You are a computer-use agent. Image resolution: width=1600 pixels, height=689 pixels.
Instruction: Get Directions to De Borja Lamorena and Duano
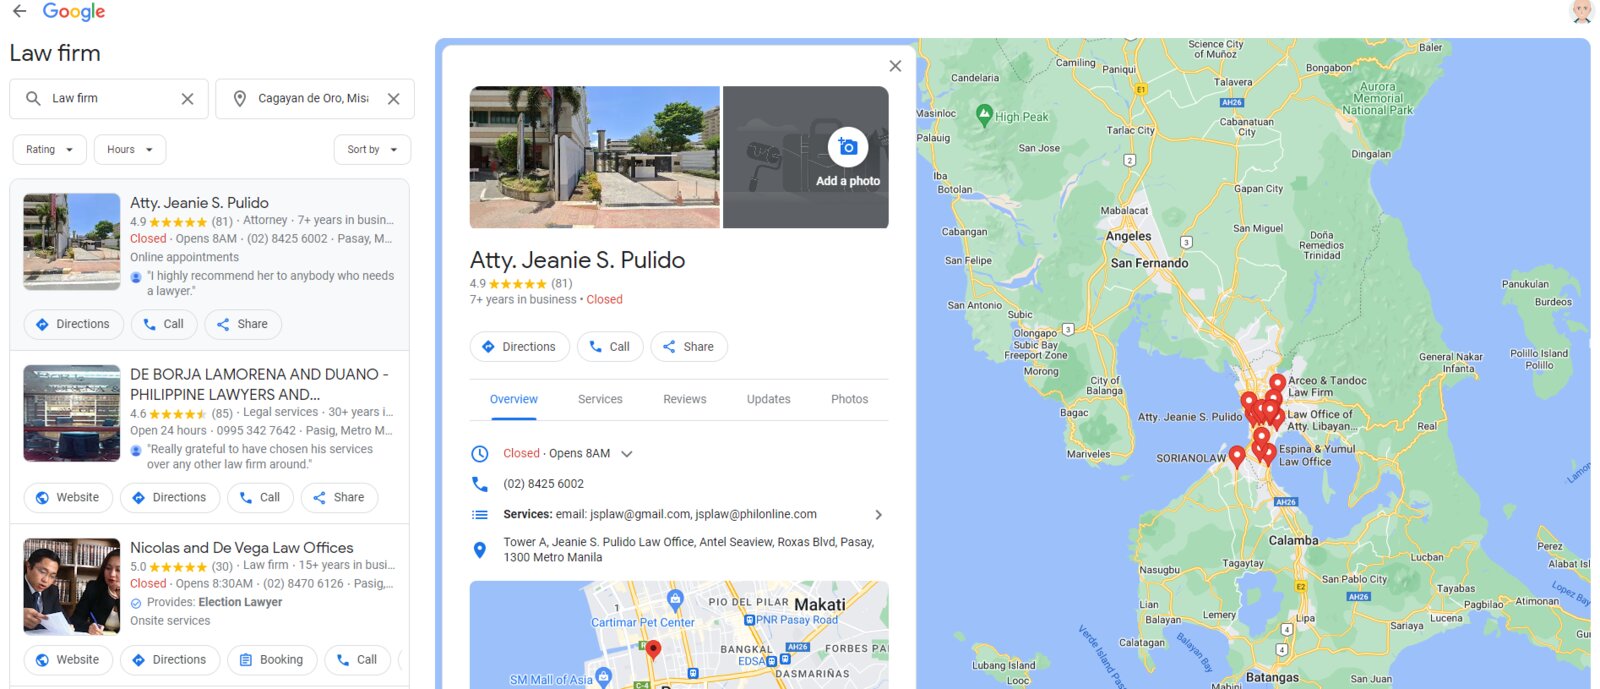[170, 498]
